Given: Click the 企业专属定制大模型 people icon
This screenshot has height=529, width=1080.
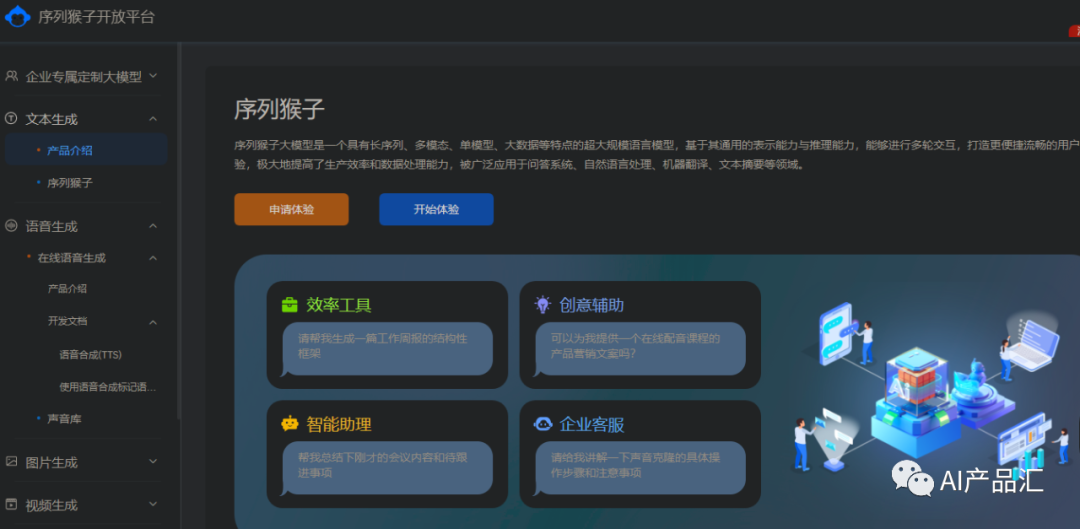Looking at the screenshot, I should 12,76.
